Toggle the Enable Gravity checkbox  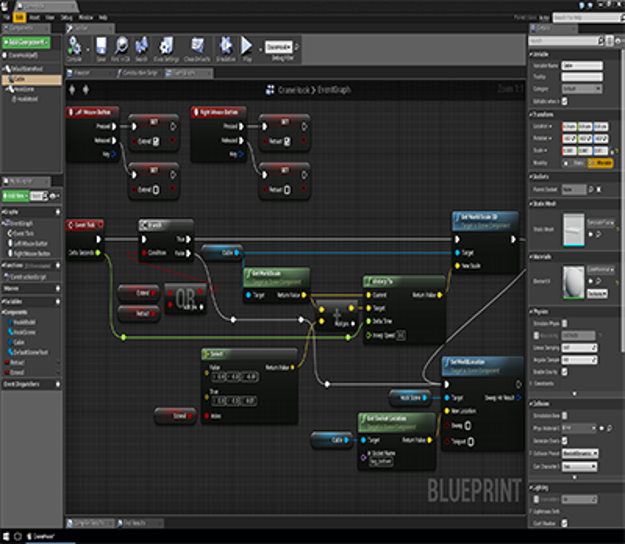(566, 370)
